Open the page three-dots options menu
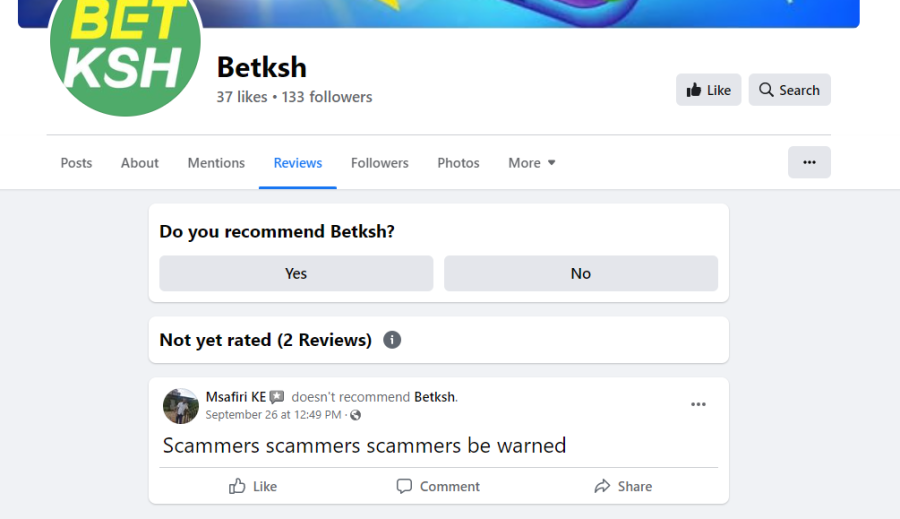 click(809, 162)
